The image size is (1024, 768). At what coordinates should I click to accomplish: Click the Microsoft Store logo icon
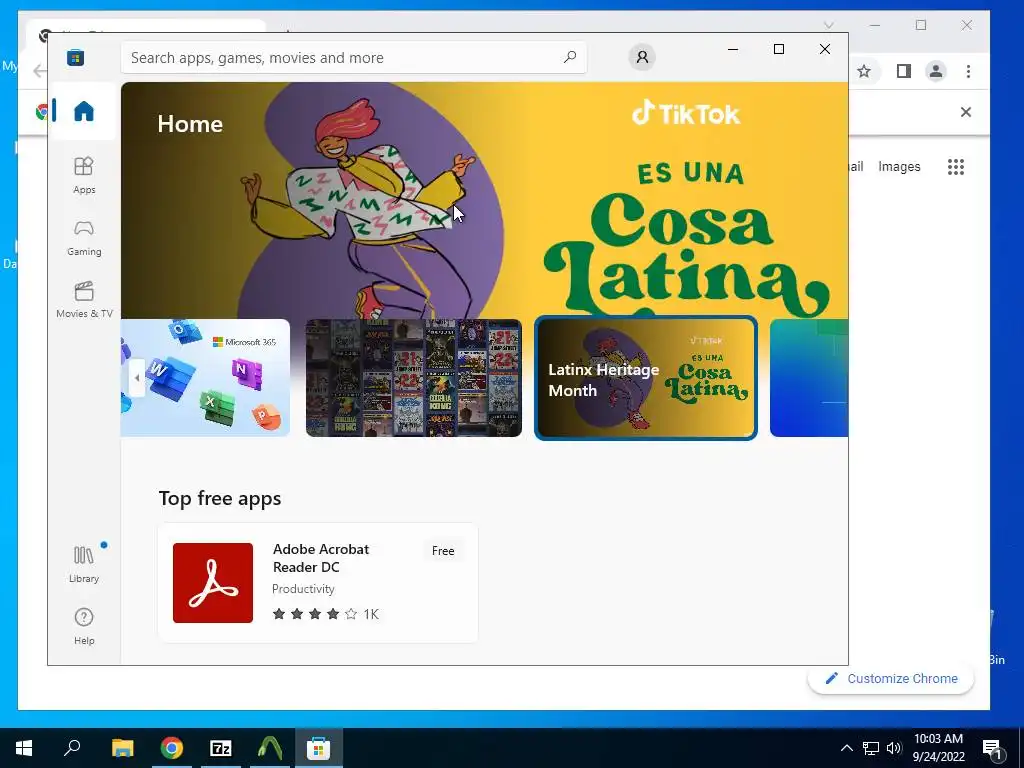click(75, 57)
